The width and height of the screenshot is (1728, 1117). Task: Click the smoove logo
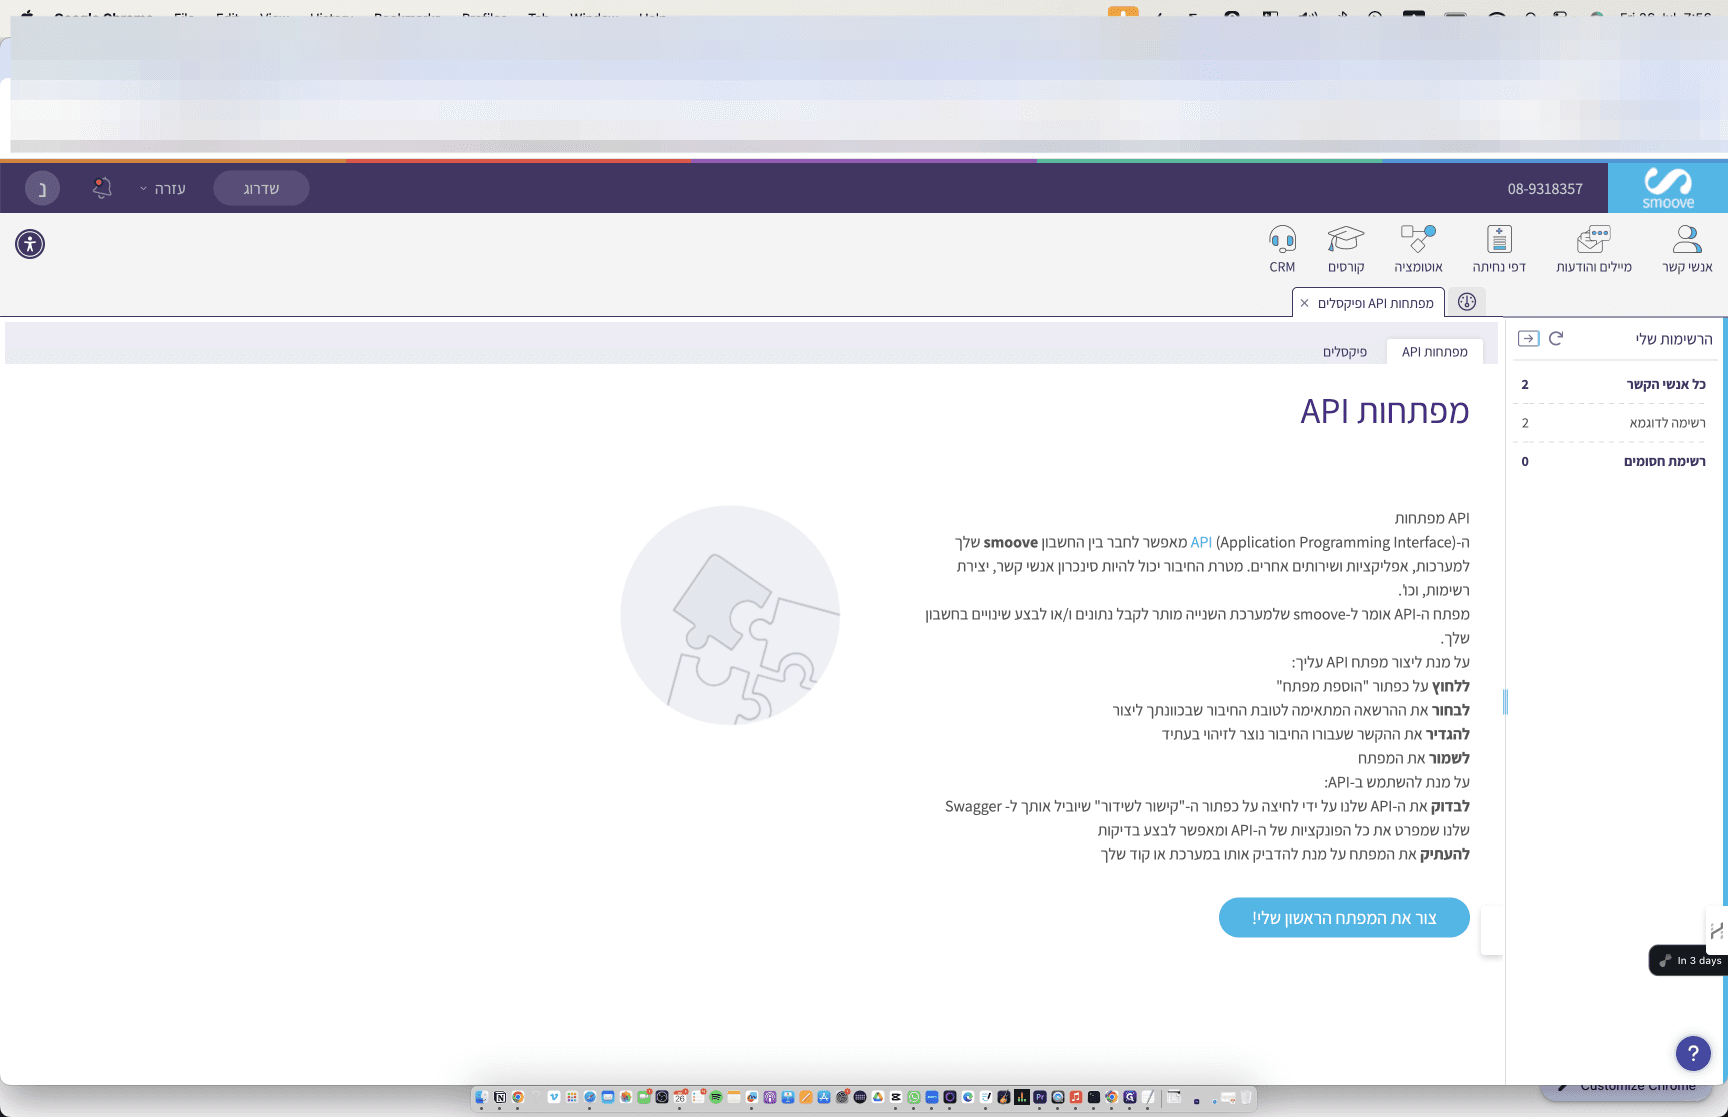[x=1667, y=188]
